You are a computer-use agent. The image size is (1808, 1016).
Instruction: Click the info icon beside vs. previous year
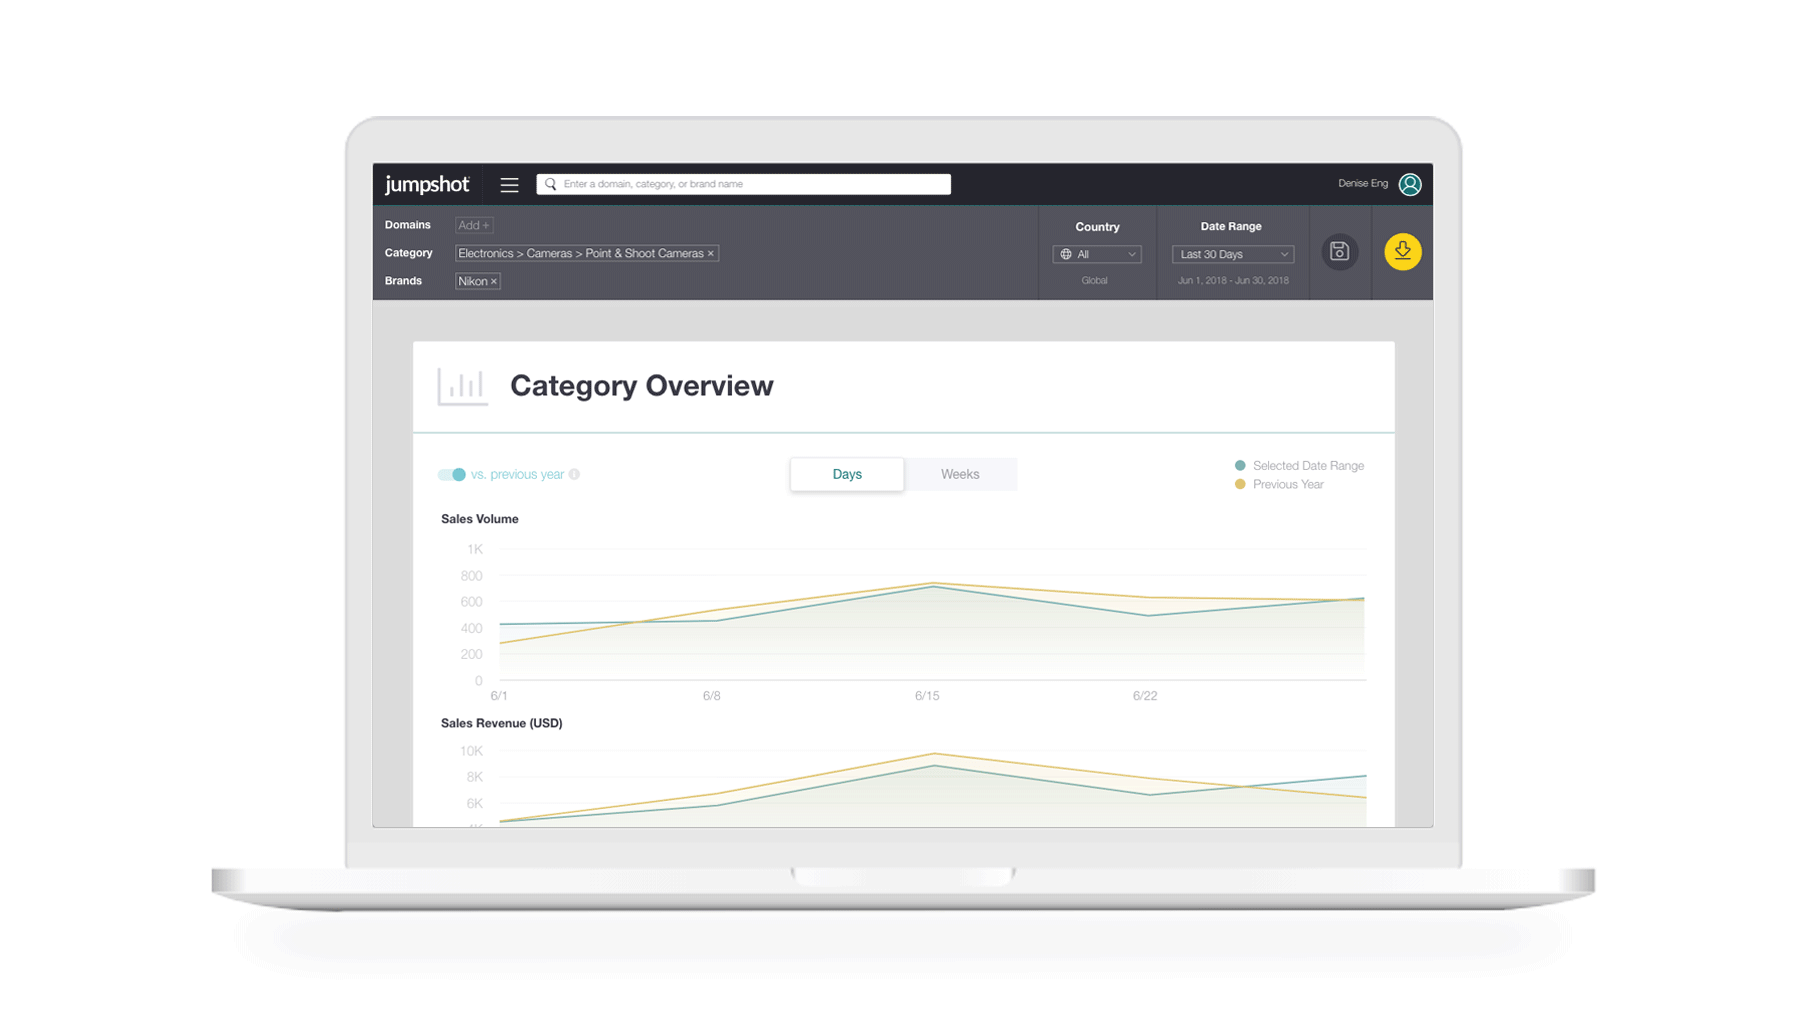click(x=575, y=474)
